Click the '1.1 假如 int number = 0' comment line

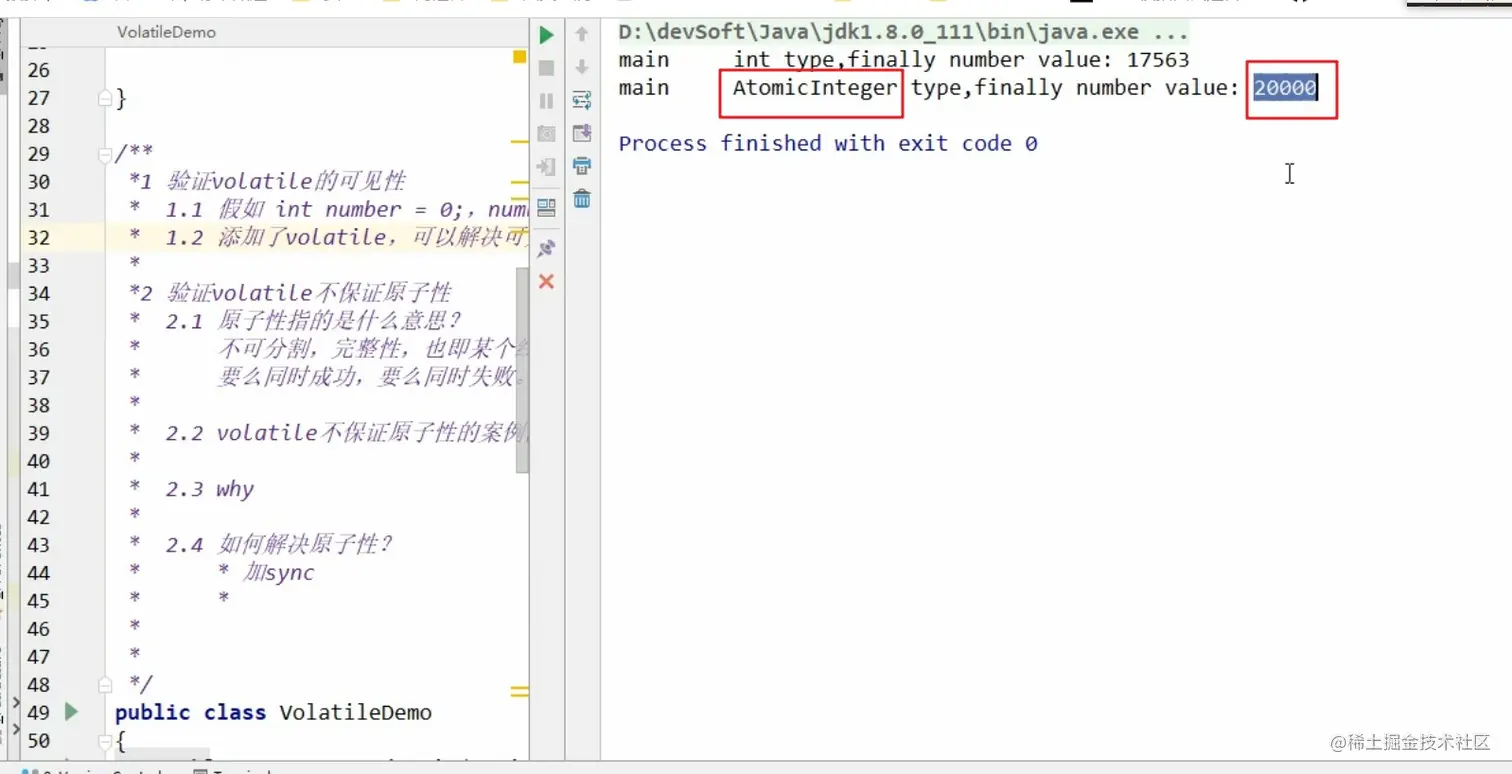347,209
